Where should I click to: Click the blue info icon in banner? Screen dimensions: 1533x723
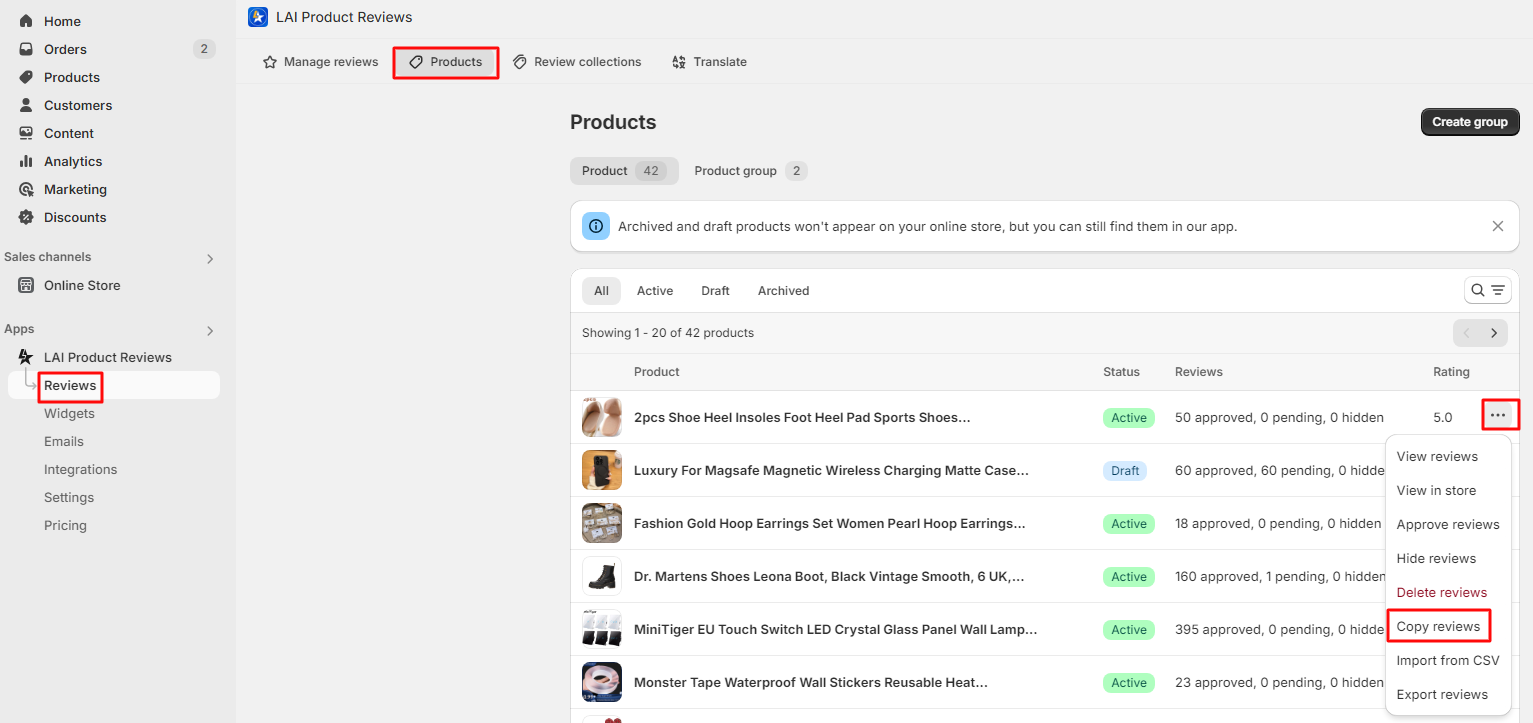(x=596, y=226)
